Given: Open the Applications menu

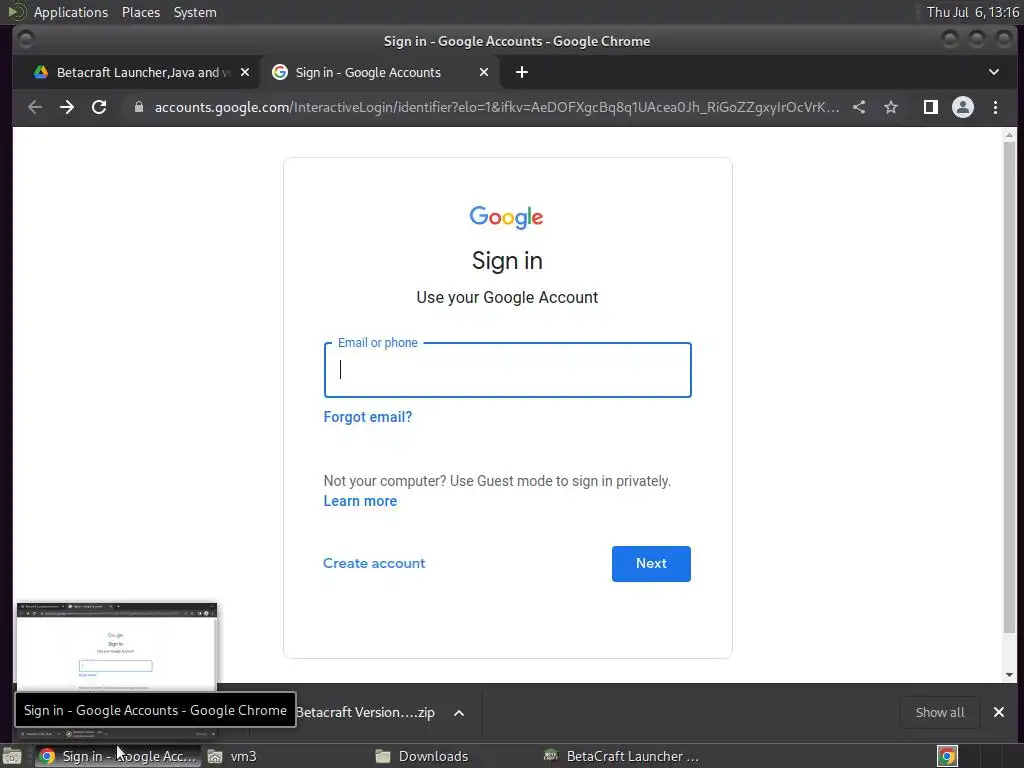Looking at the screenshot, I should pos(71,12).
